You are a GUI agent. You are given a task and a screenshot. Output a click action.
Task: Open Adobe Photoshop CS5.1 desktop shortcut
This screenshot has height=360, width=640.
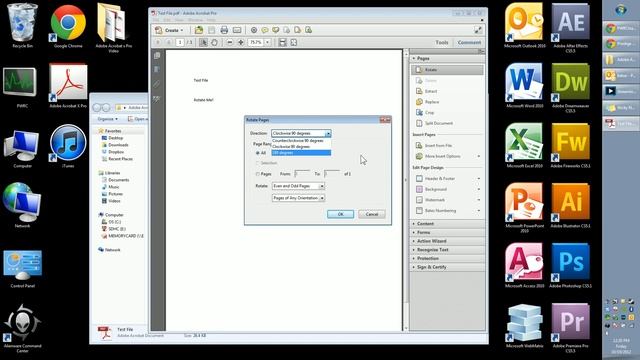571,265
